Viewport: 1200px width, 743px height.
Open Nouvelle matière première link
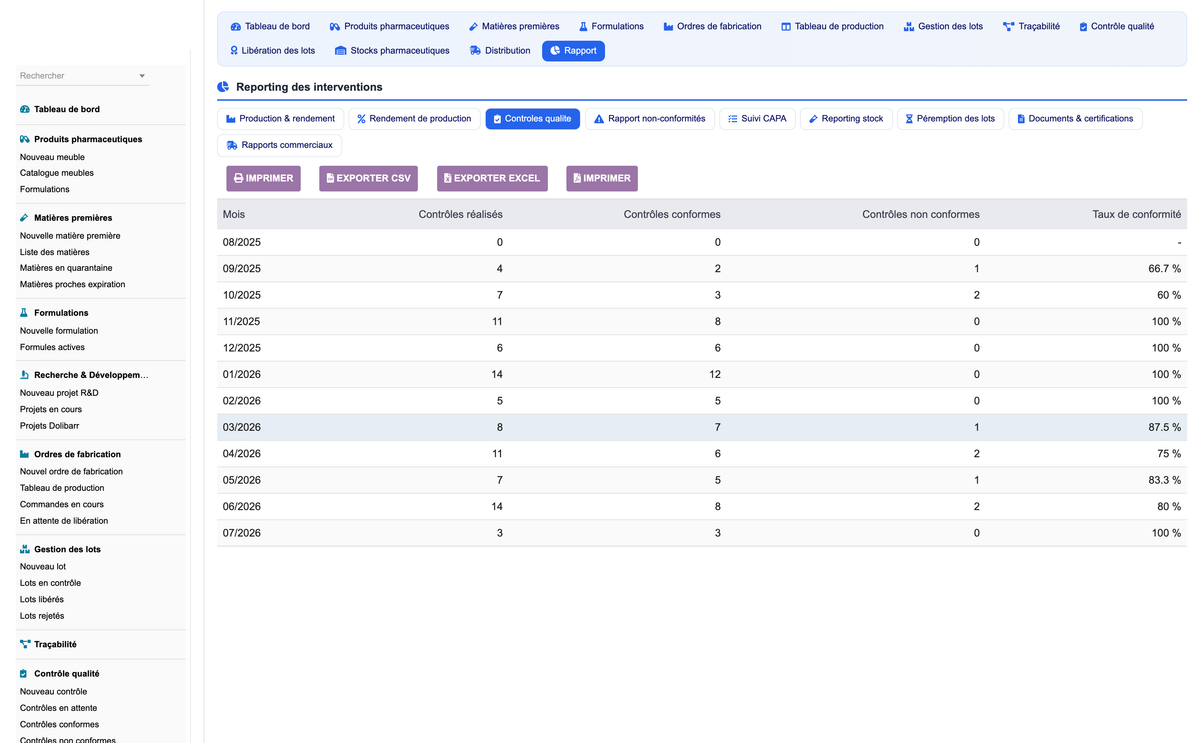(70, 236)
